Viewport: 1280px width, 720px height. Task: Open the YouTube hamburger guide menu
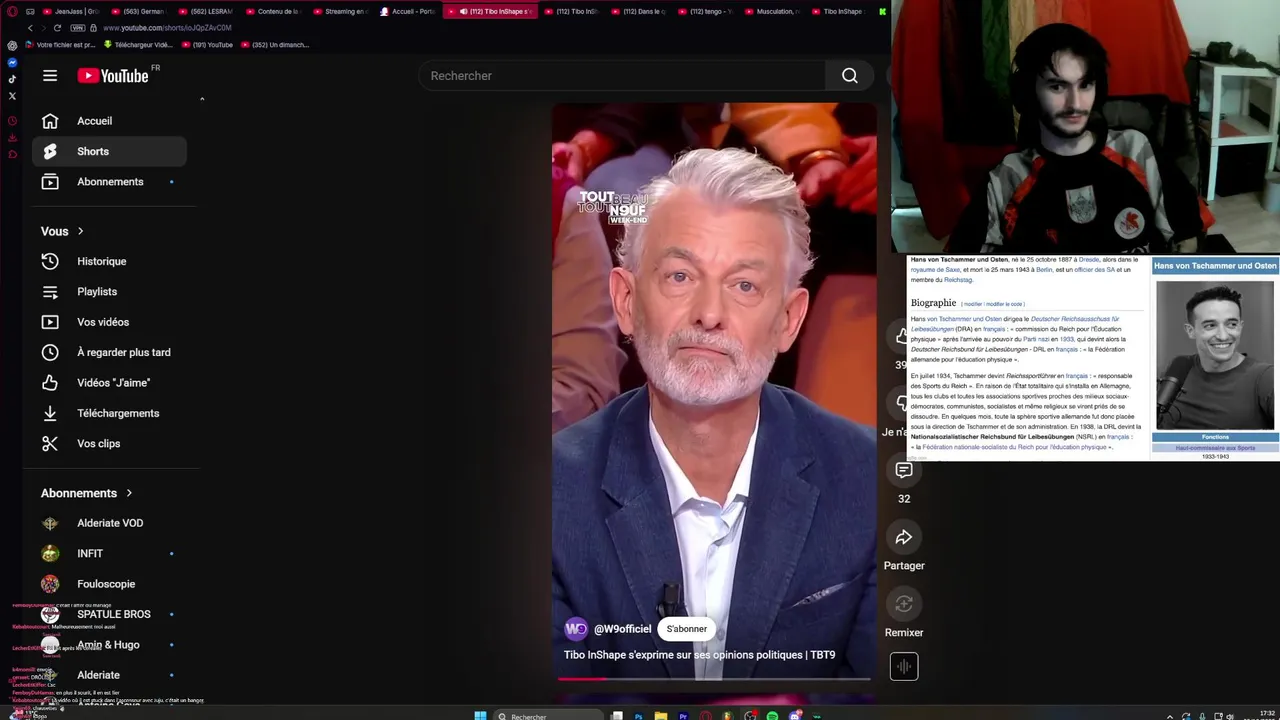(50, 76)
